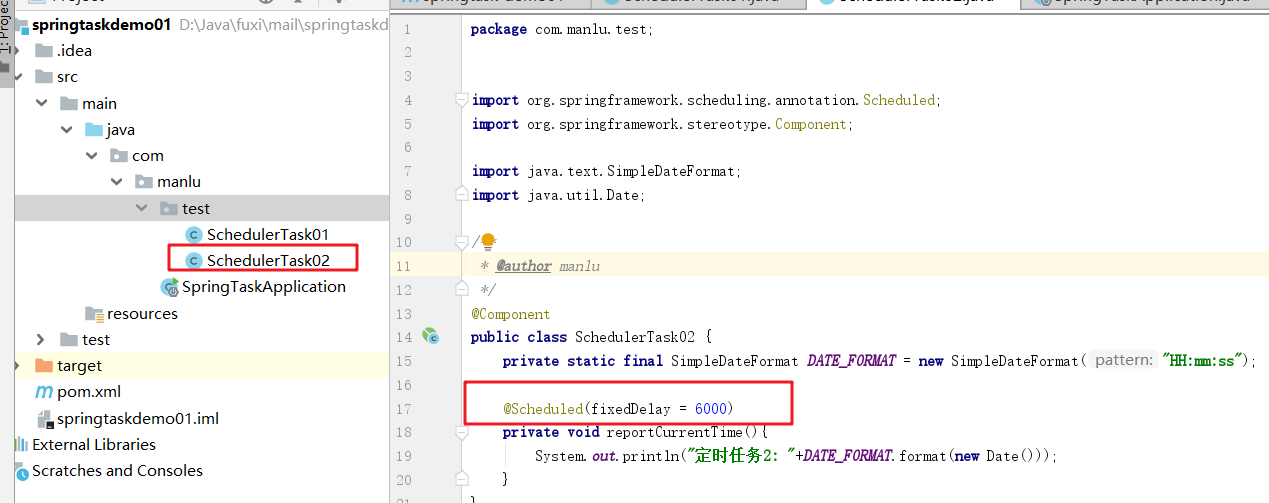The width and height of the screenshot is (1269, 503).
Task: Click 'import java.text.SimpleDateFormat;' line
Action: point(607,171)
